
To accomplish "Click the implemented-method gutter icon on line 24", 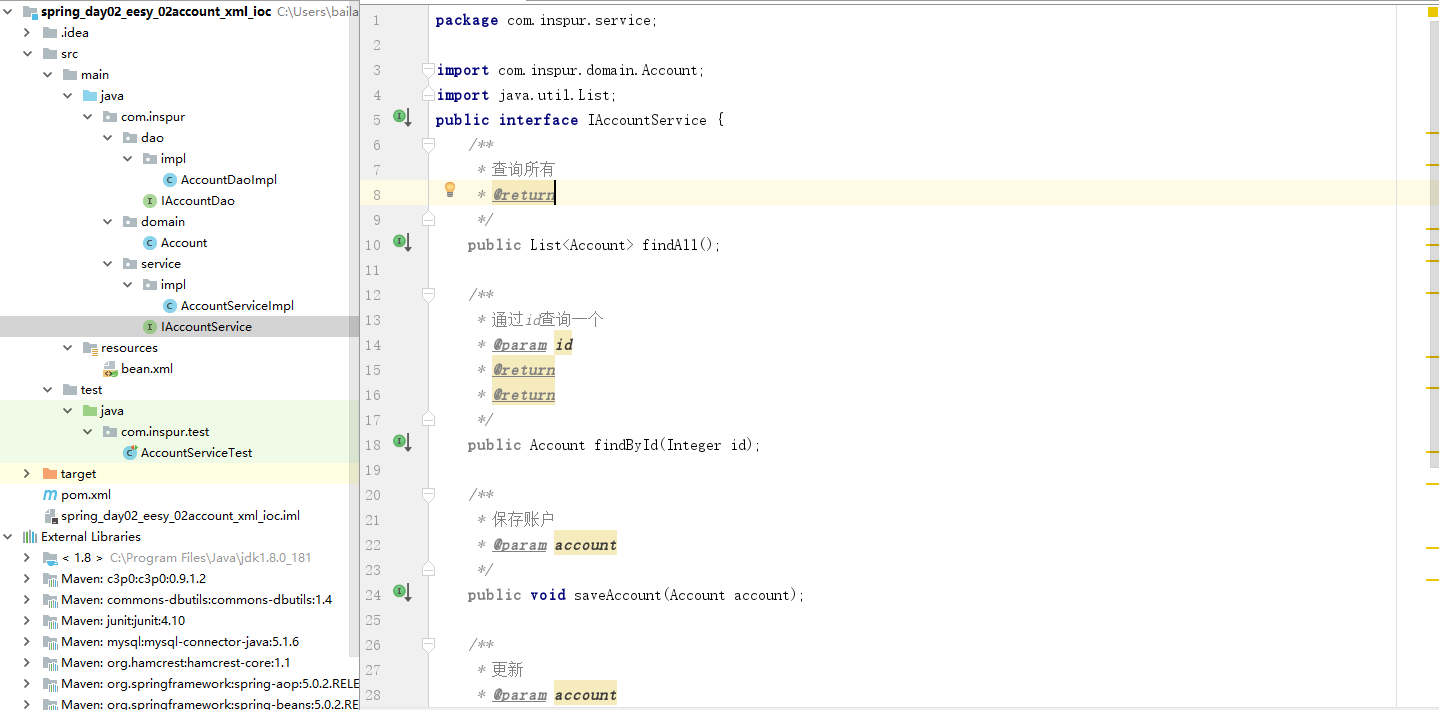I will (402, 592).
